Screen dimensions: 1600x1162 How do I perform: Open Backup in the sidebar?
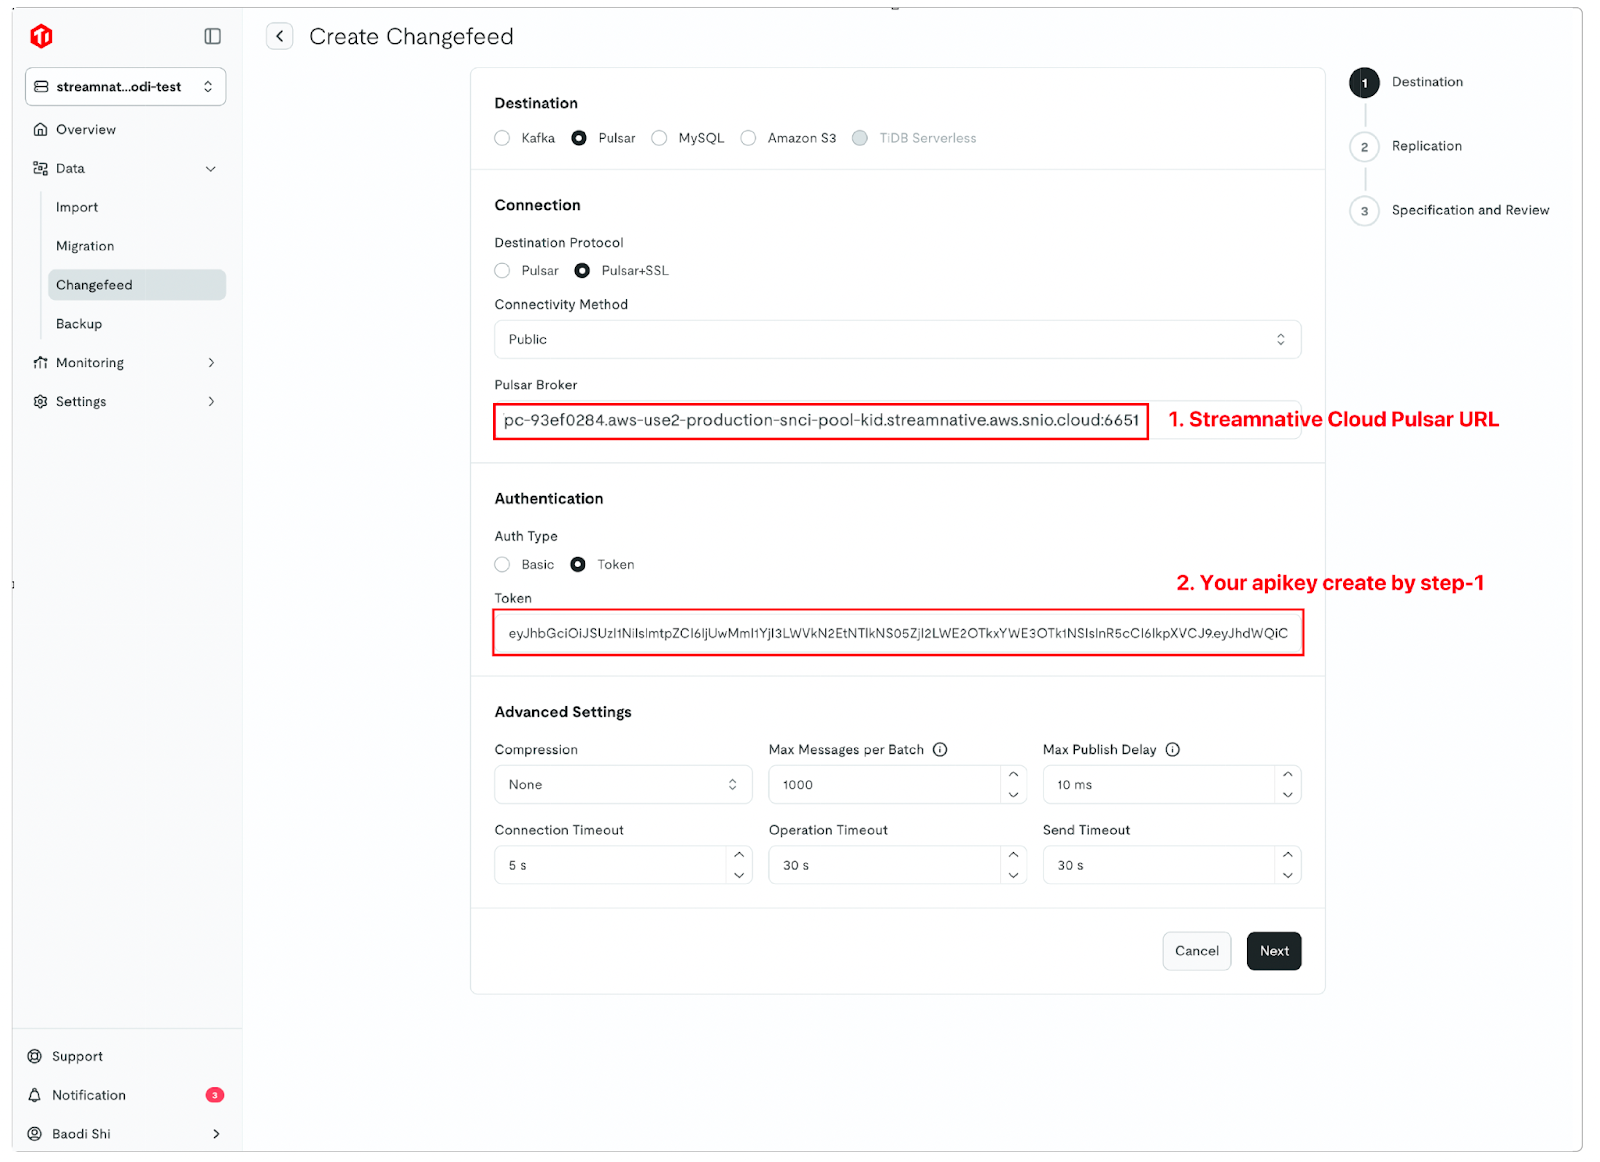(x=79, y=324)
